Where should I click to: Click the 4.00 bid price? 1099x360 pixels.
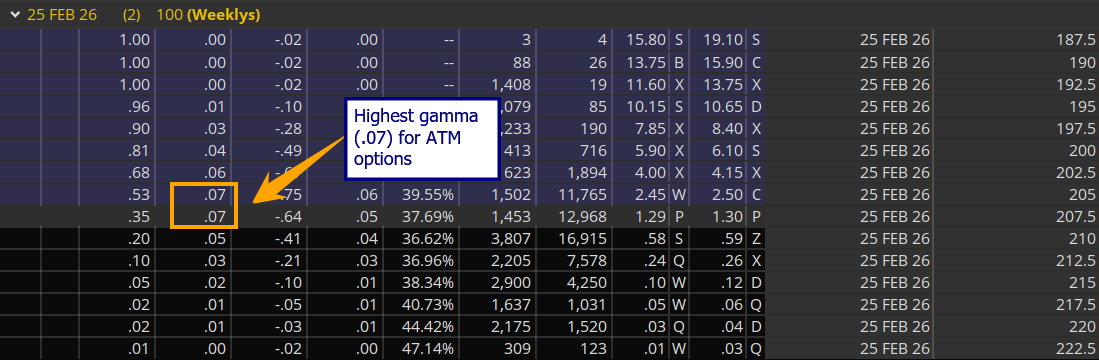[x=651, y=173]
